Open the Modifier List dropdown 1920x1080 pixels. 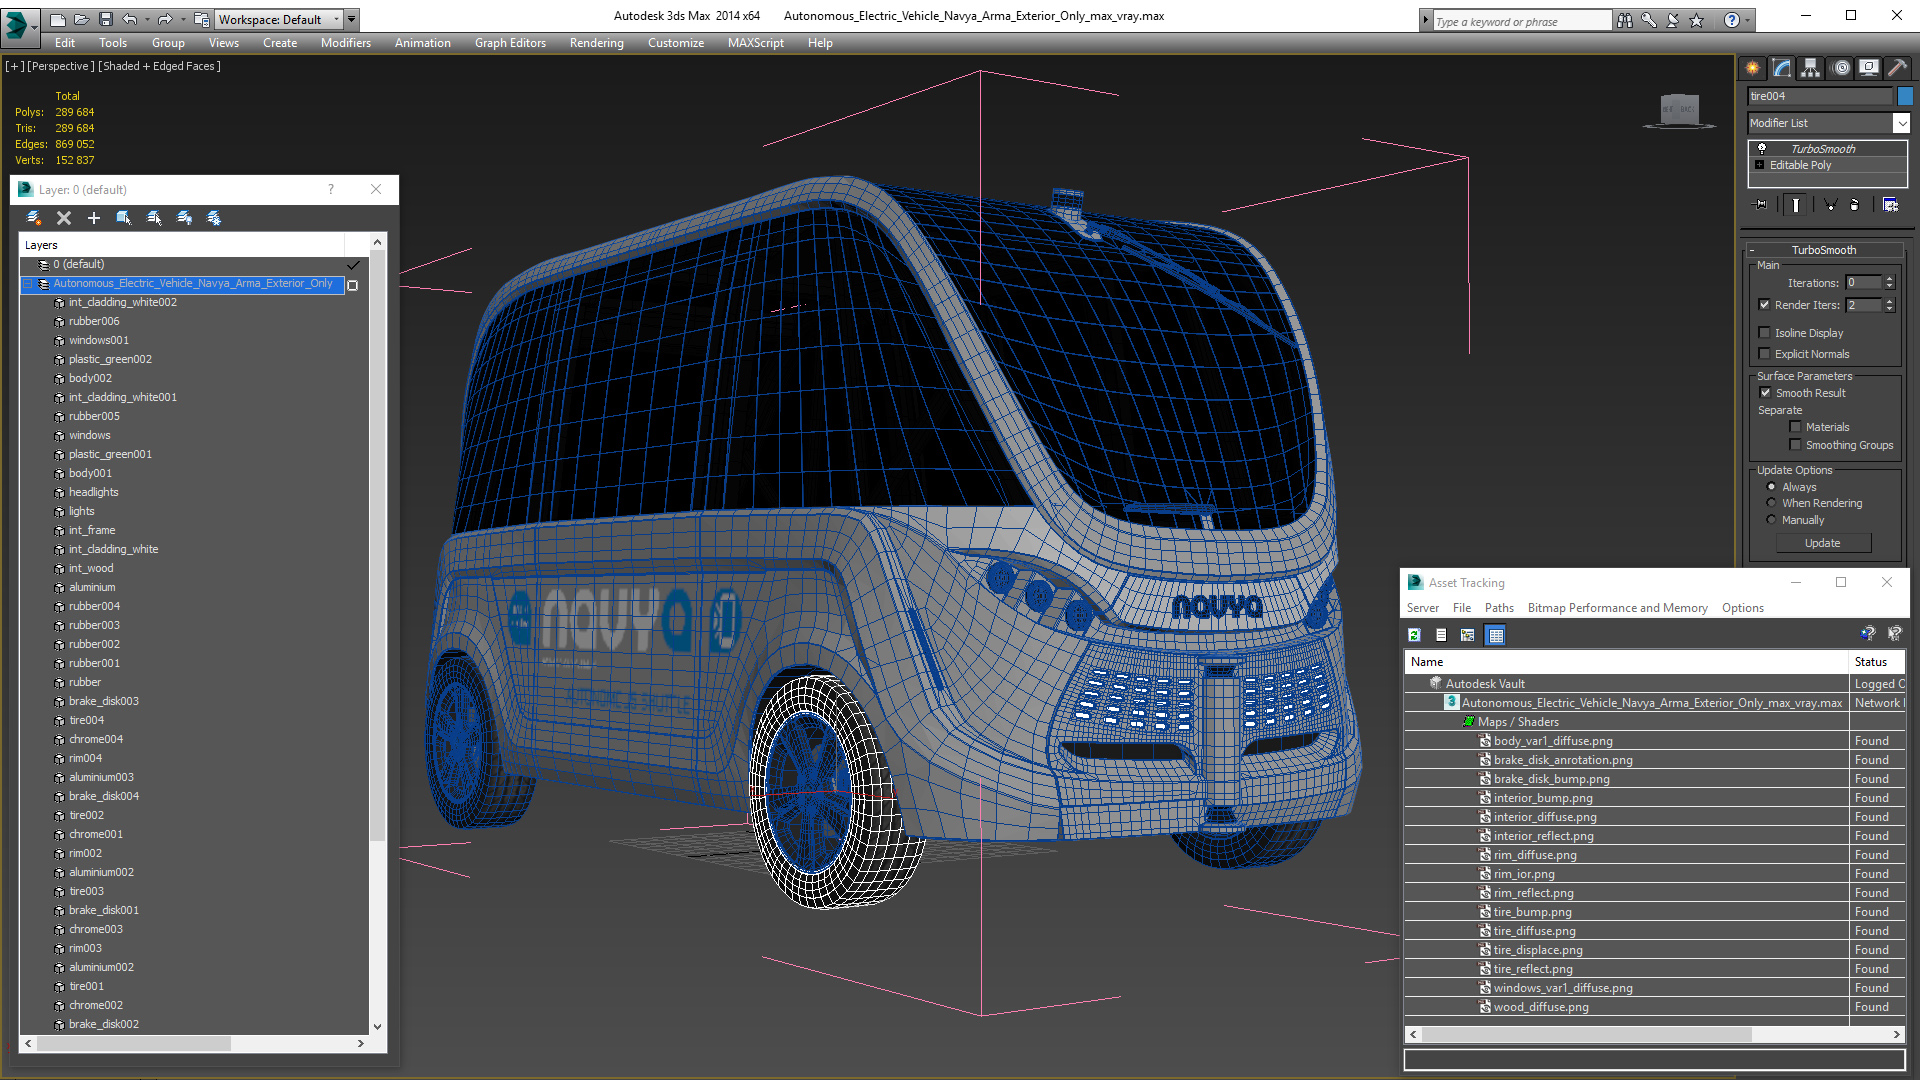click(1901, 123)
